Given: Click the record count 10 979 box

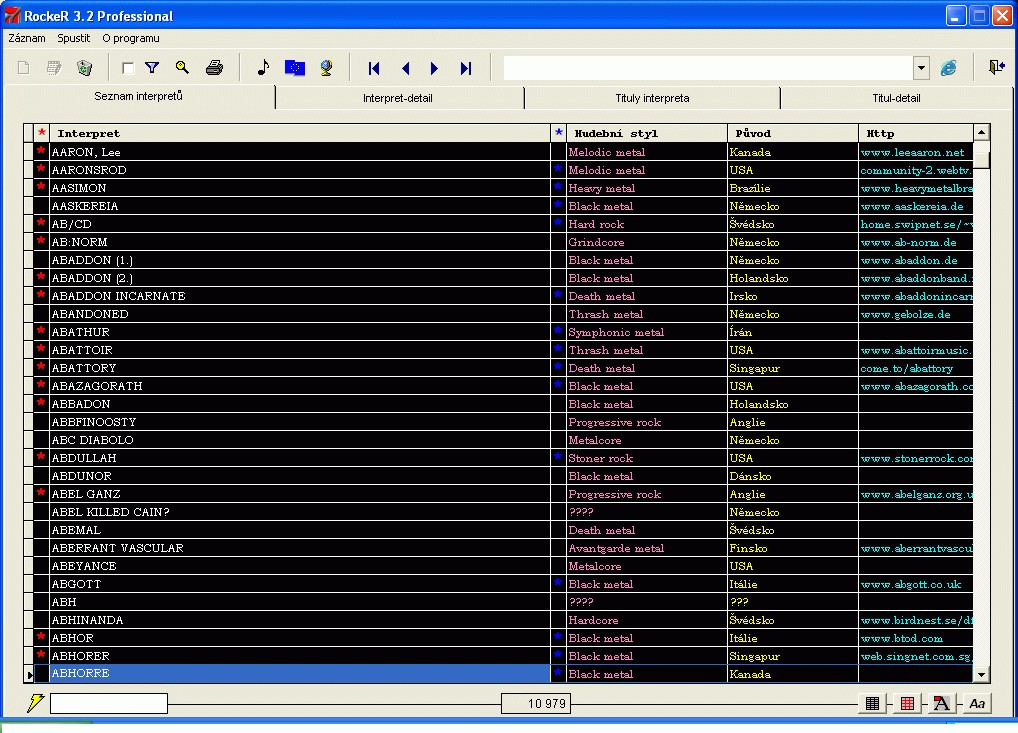Looking at the screenshot, I should [536, 703].
